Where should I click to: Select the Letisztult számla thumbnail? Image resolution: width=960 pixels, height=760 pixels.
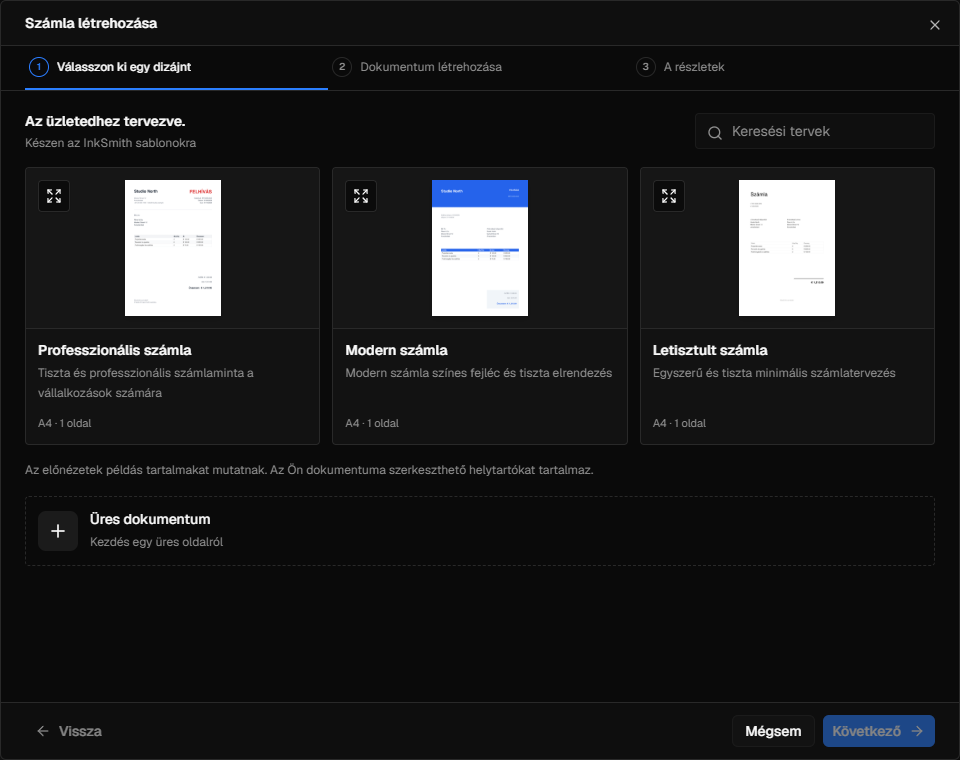click(786, 248)
